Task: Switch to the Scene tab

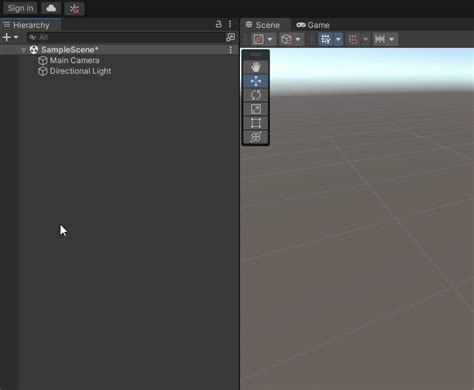Action: coord(263,25)
